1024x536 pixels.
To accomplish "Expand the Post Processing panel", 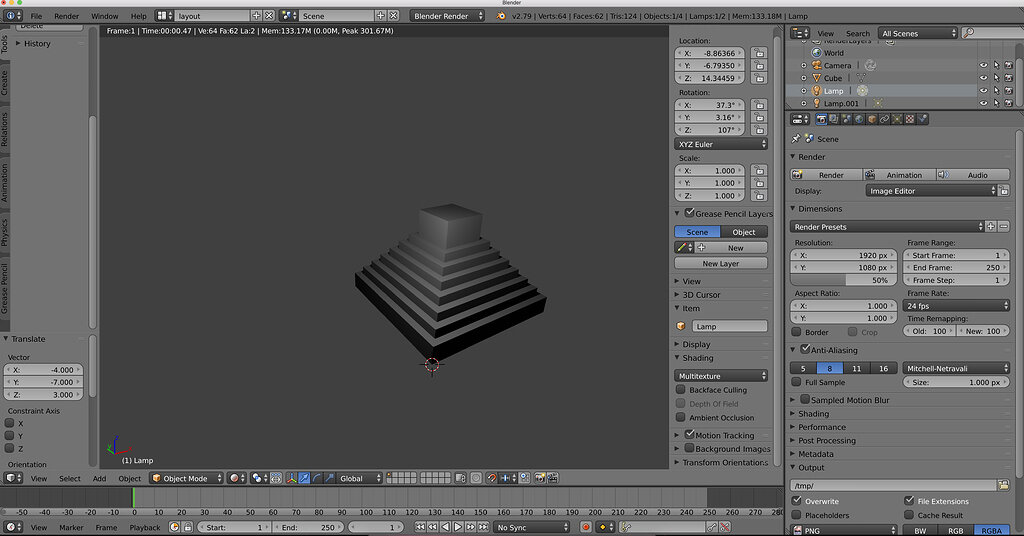I will coord(825,440).
